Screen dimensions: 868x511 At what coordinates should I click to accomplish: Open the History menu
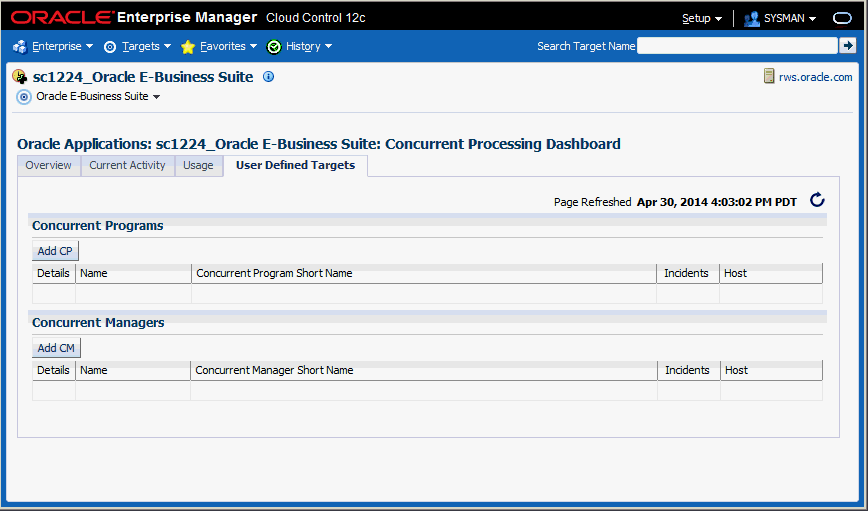[x=309, y=47]
